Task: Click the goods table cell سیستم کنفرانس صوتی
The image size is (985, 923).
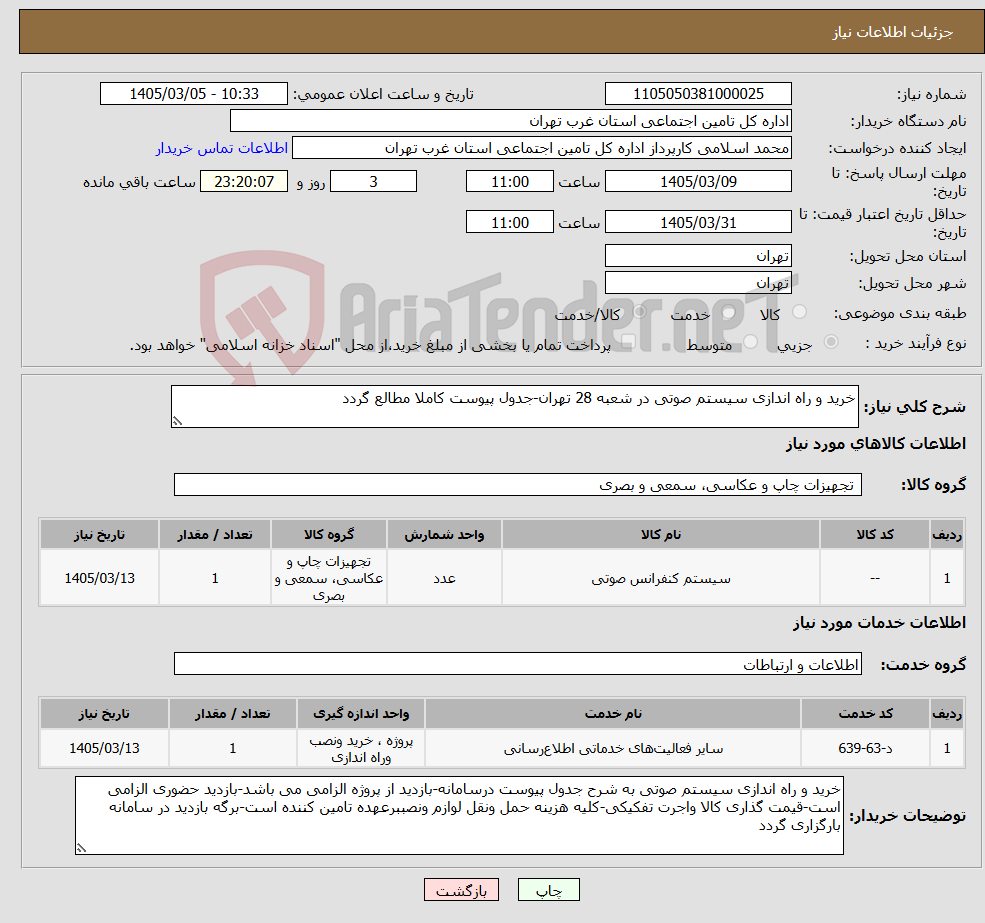Action: click(x=661, y=578)
